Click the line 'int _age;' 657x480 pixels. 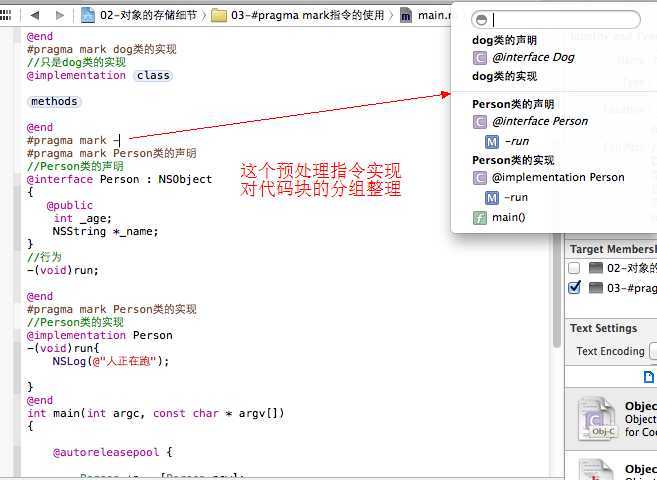pyautogui.click(x=82, y=218)
